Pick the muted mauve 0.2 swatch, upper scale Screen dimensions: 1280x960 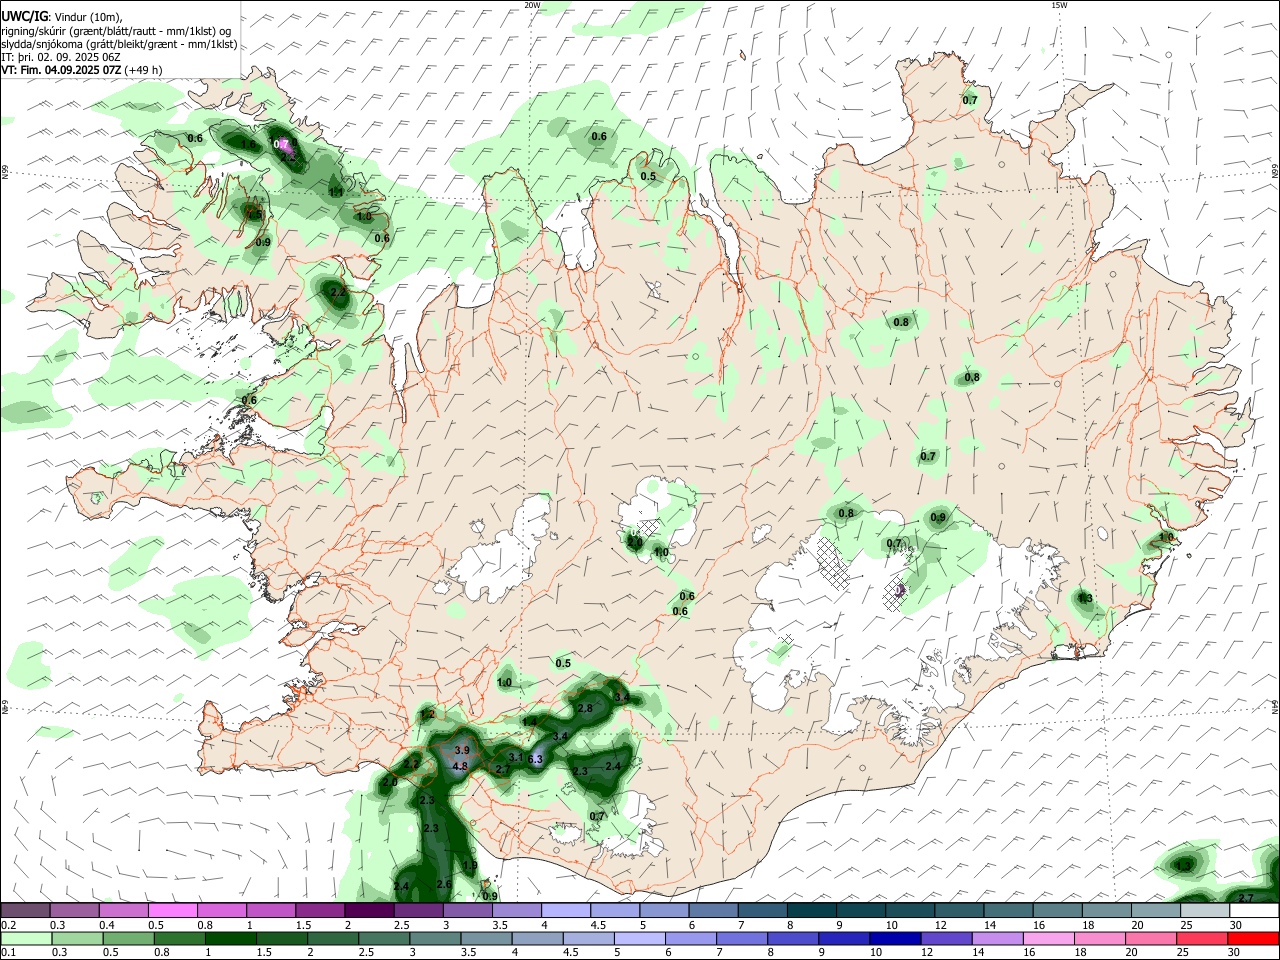click(25, 911)
